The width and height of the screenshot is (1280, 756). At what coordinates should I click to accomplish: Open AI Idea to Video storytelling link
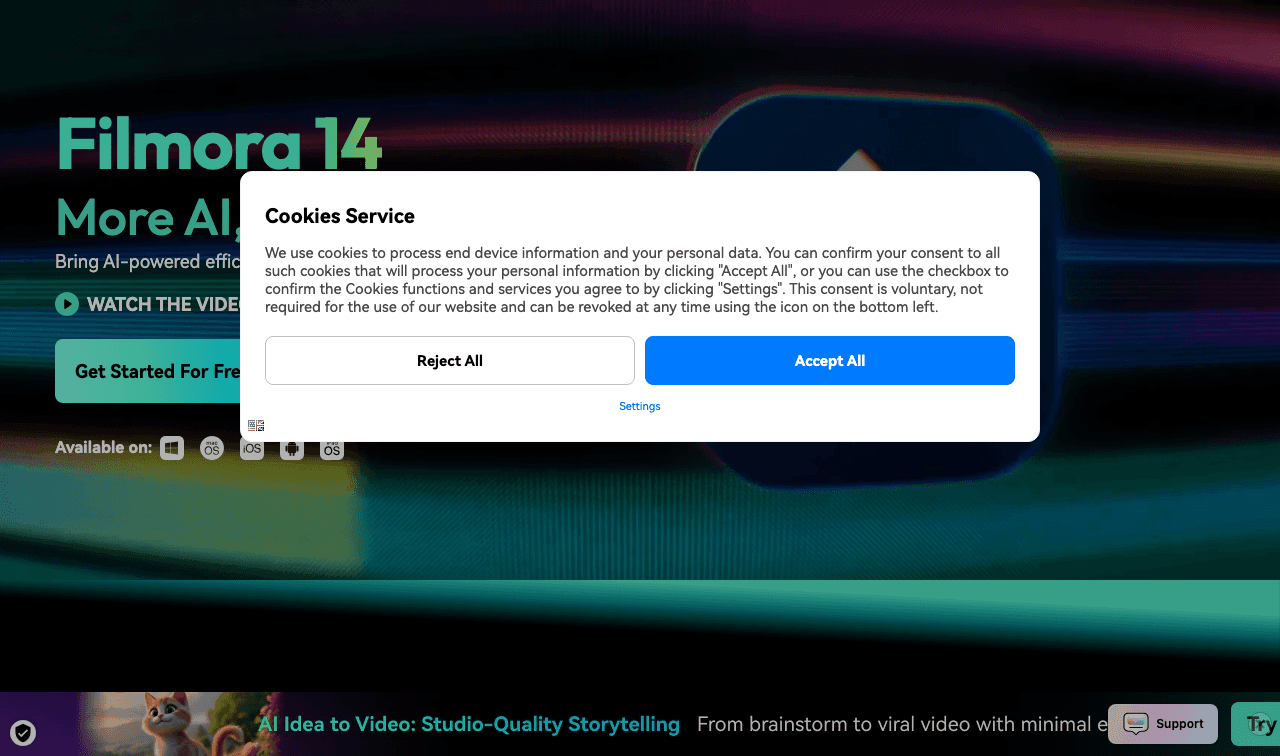[x=469, y=723]
